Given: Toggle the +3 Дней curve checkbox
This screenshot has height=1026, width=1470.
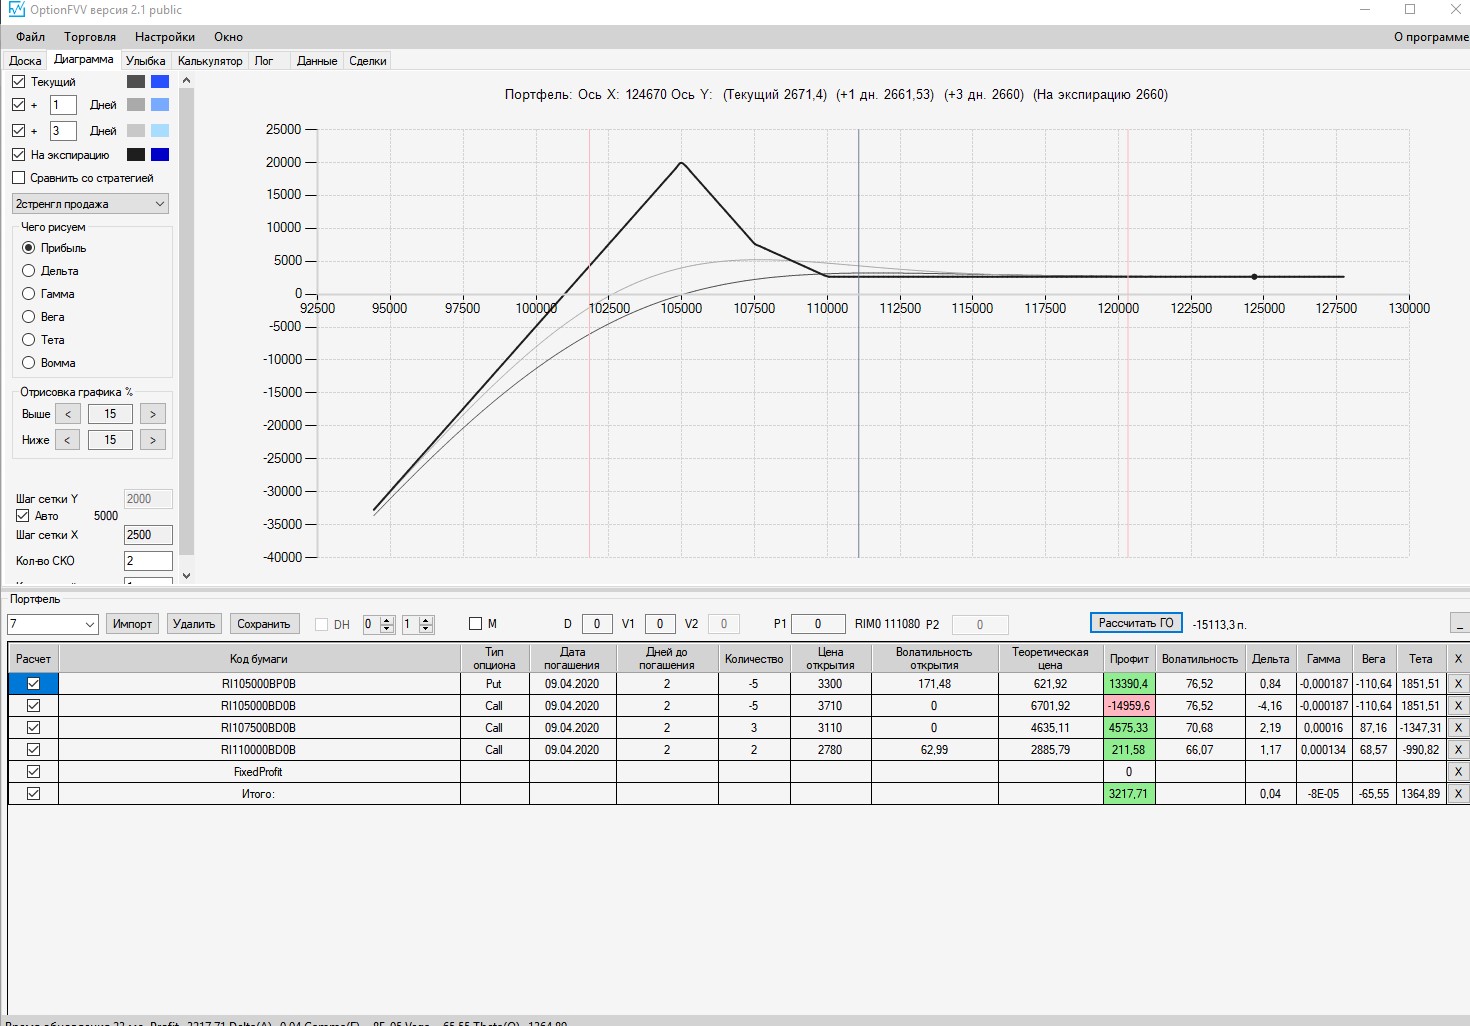Looking at the screenshot, I should coord(19,131).
